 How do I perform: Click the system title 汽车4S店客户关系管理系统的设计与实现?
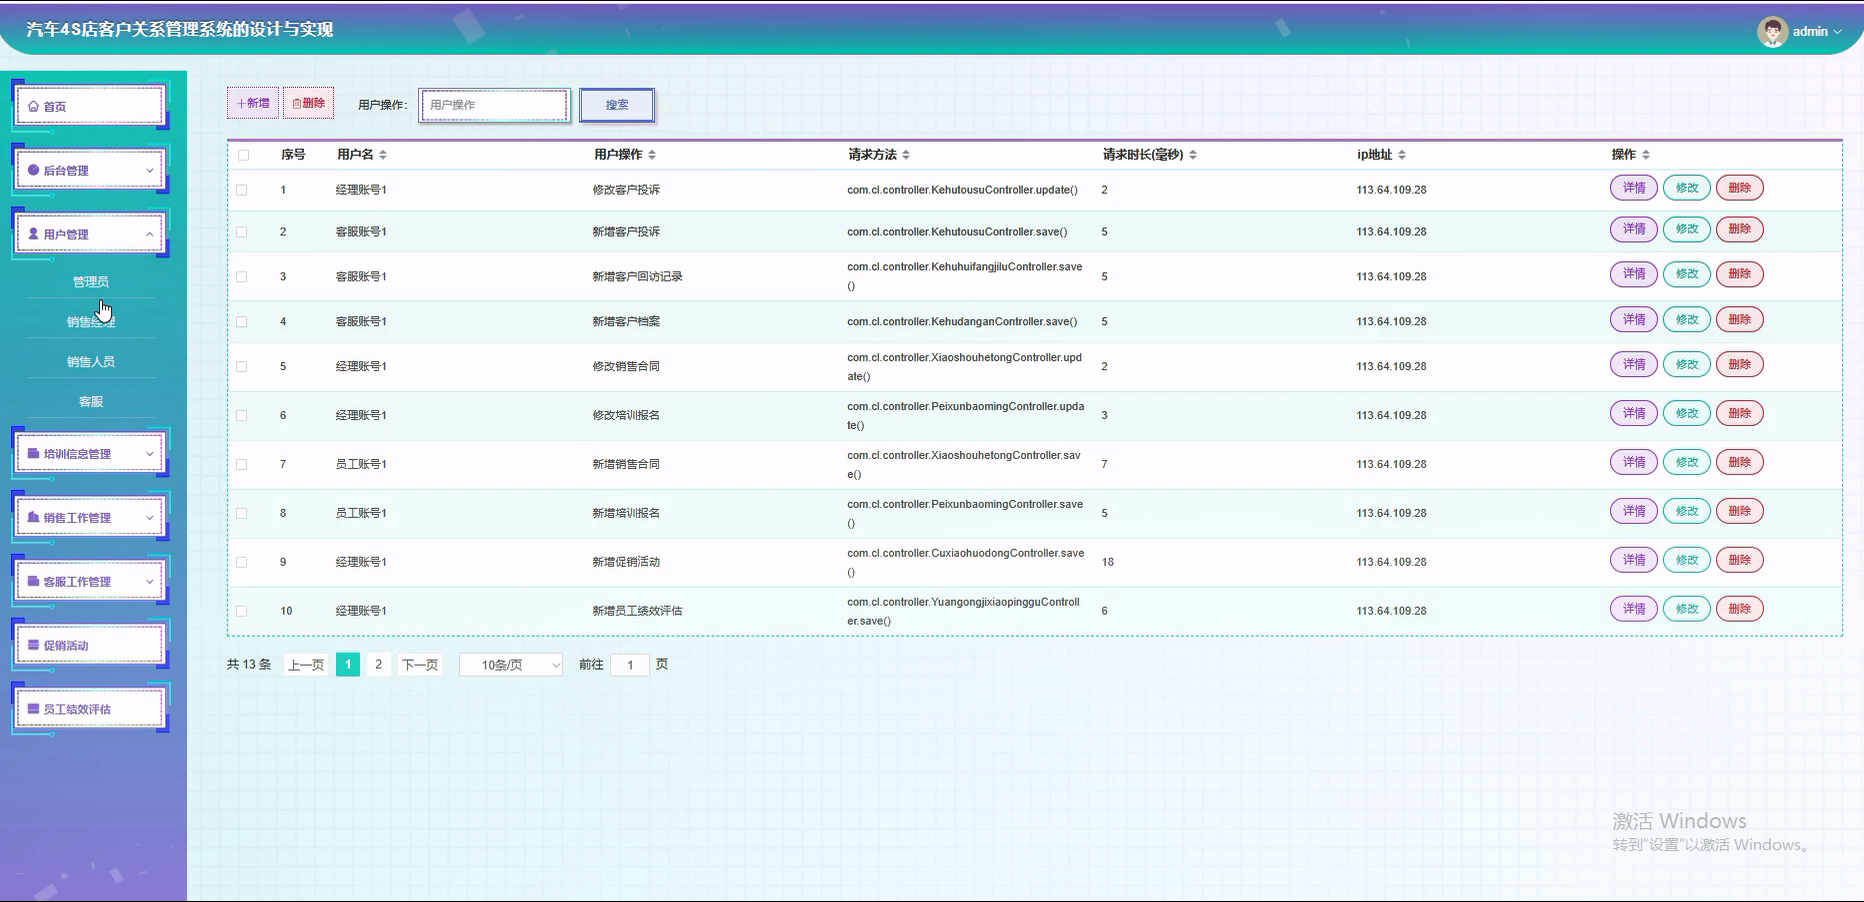coord(180,30)
